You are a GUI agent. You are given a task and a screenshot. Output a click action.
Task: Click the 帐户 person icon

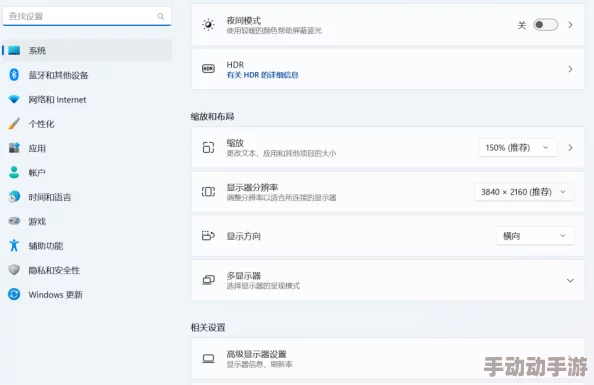14,172
